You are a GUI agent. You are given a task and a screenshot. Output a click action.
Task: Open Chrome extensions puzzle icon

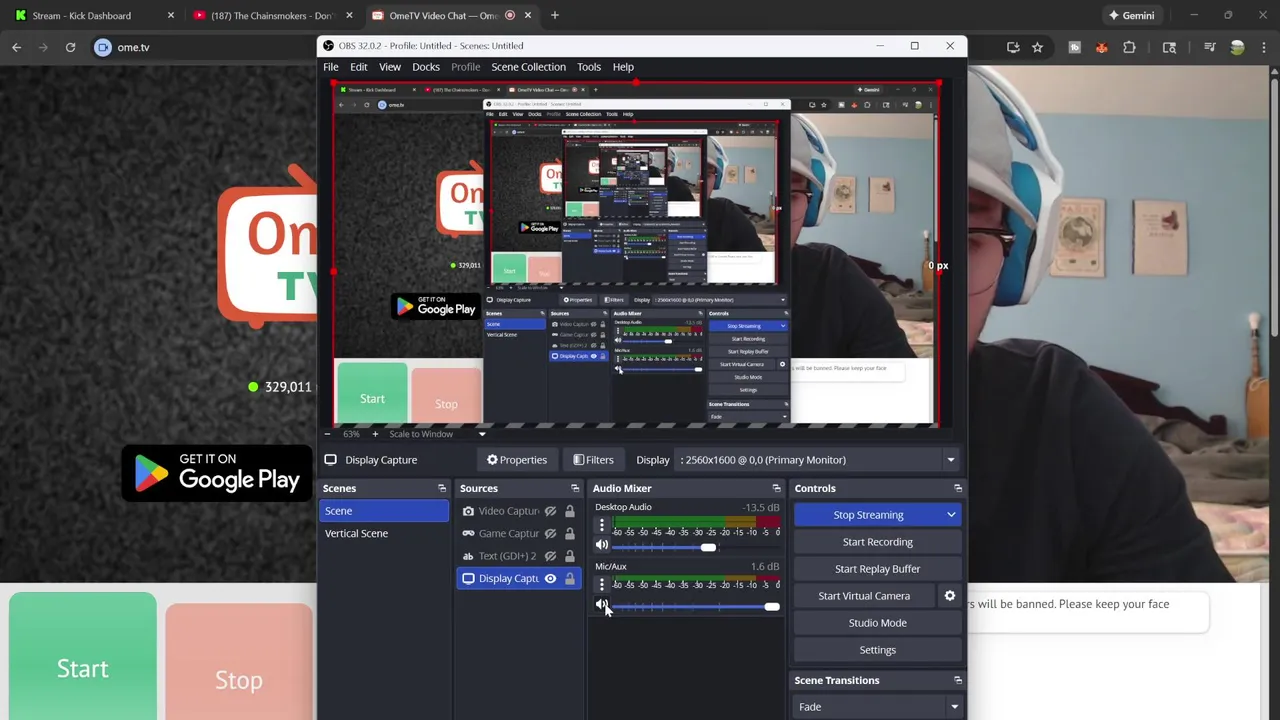(x=1129, y=47)
